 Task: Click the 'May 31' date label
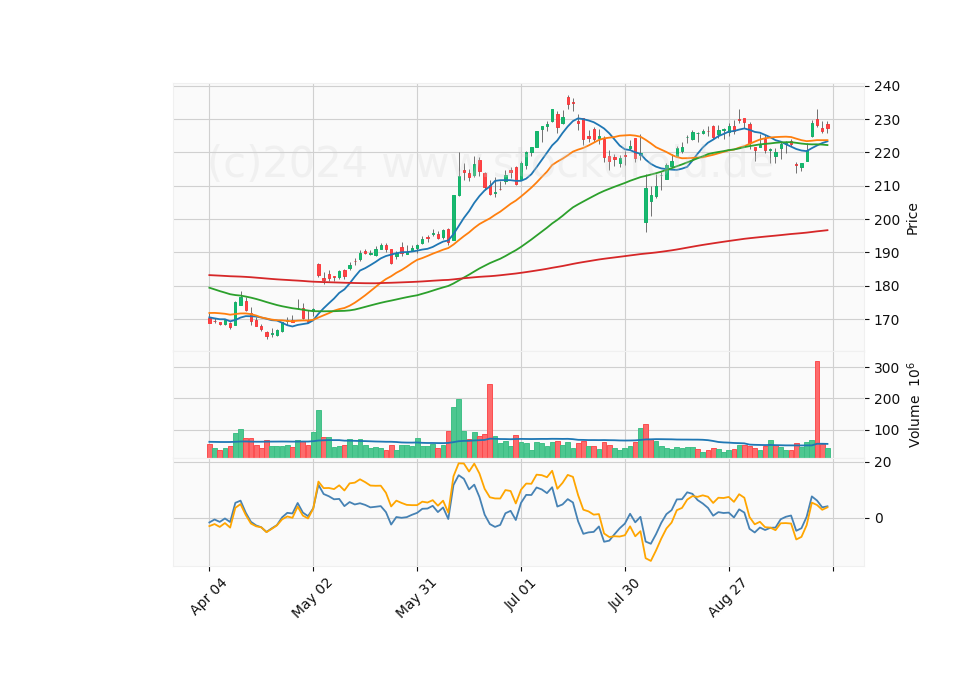pos(416,598)
